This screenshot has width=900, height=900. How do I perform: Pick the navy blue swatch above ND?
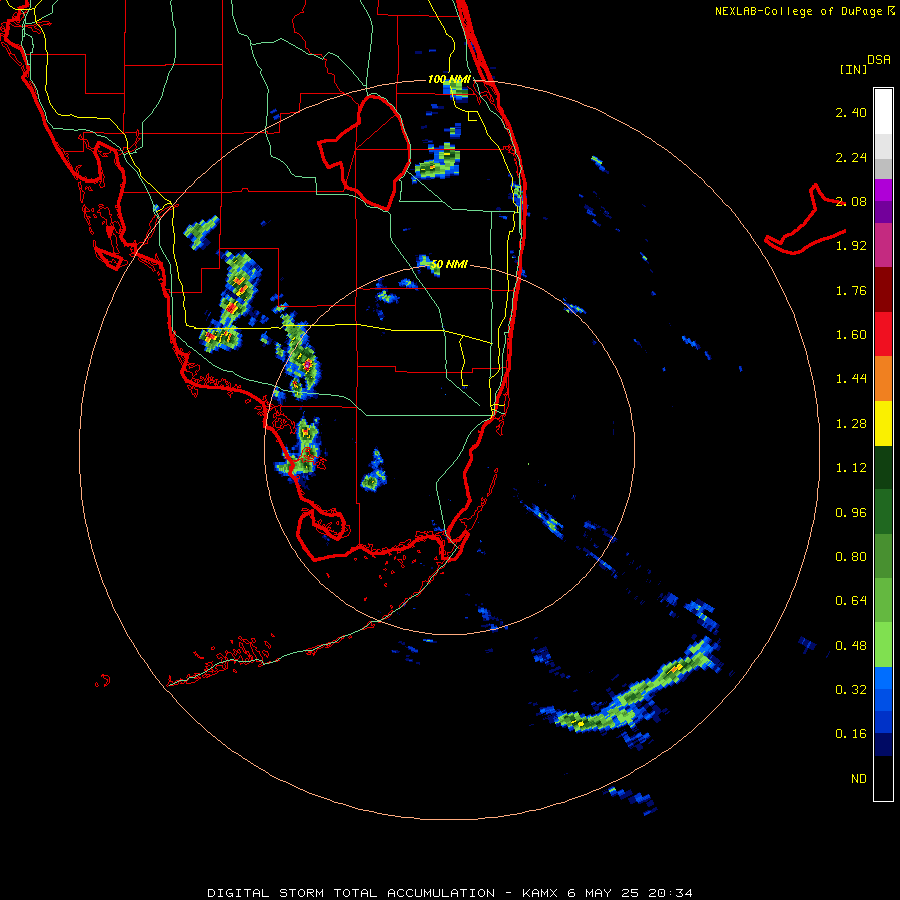(x=883, y=745)
